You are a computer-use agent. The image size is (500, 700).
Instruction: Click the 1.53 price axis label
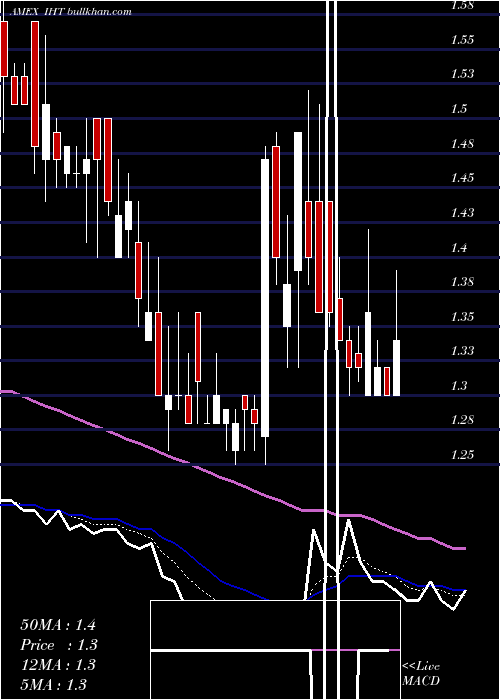[x=462, y=74]
